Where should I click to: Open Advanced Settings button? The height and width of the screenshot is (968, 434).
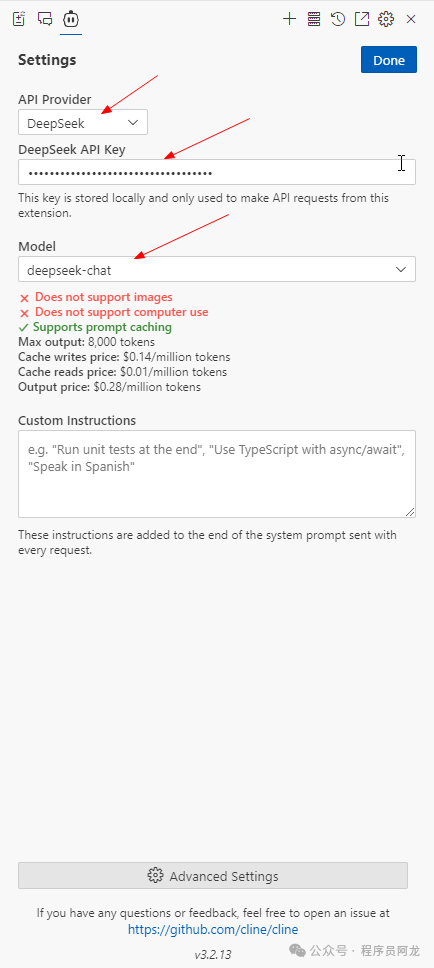coord(213,875)
